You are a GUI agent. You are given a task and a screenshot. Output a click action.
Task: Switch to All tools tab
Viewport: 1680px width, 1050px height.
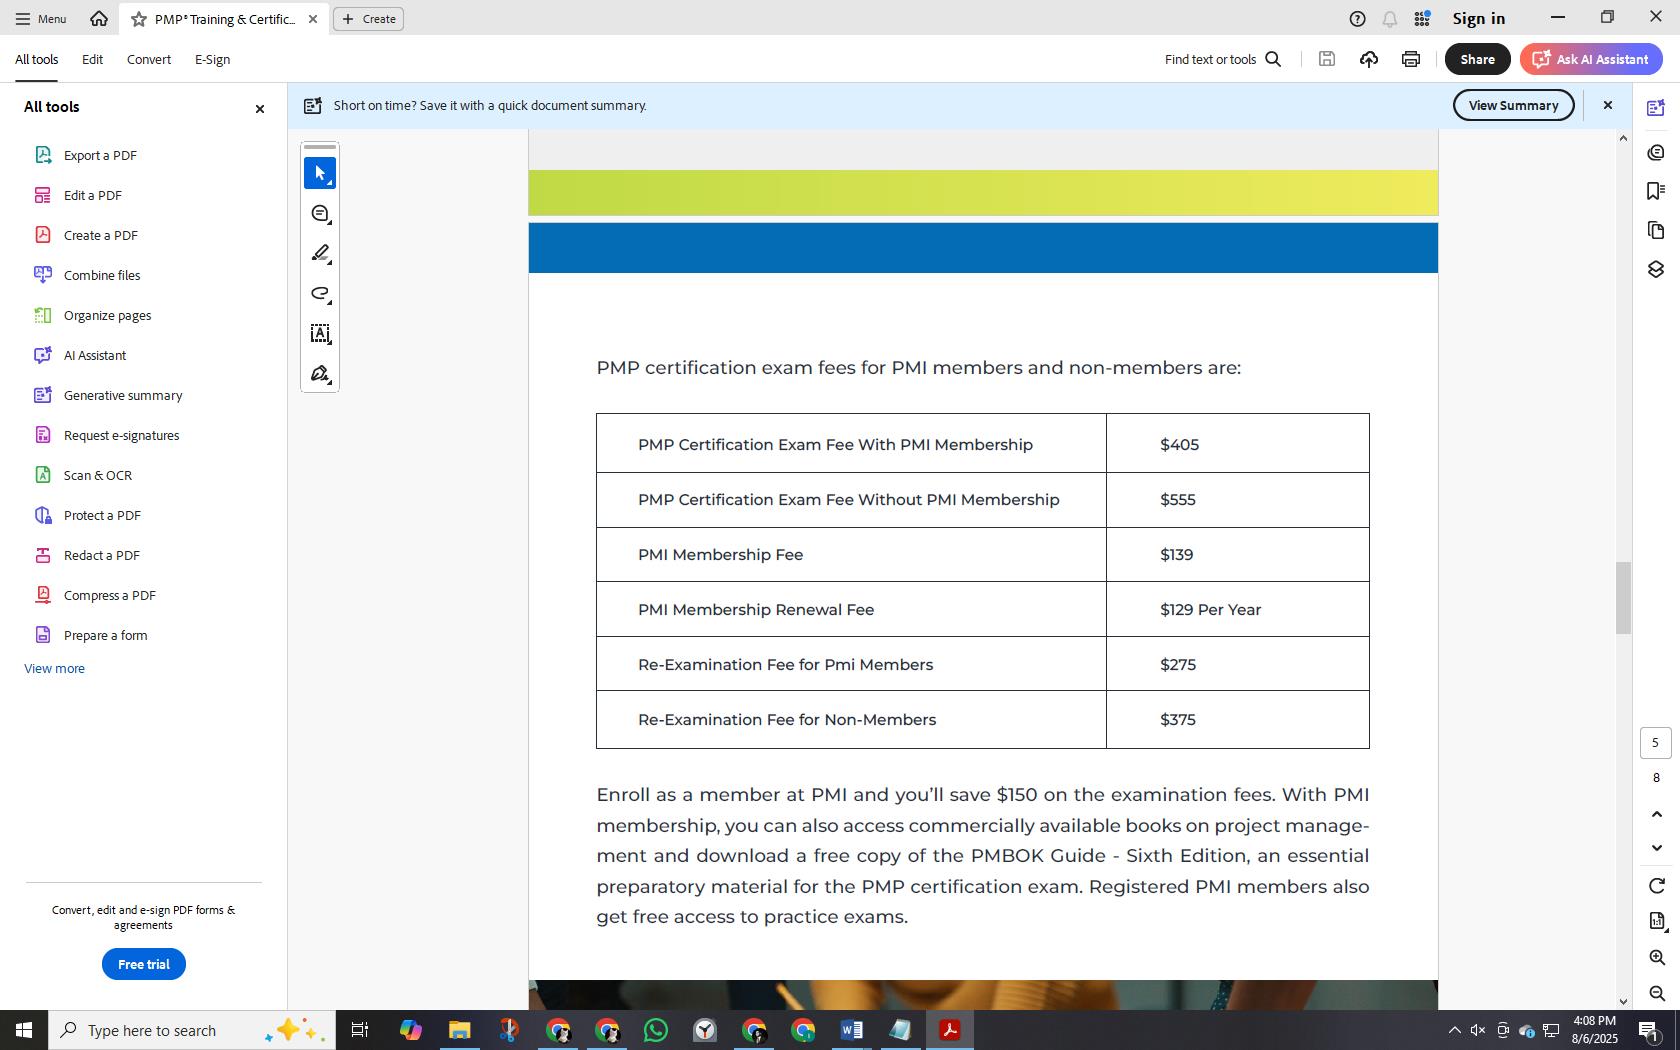pos(37,60)
